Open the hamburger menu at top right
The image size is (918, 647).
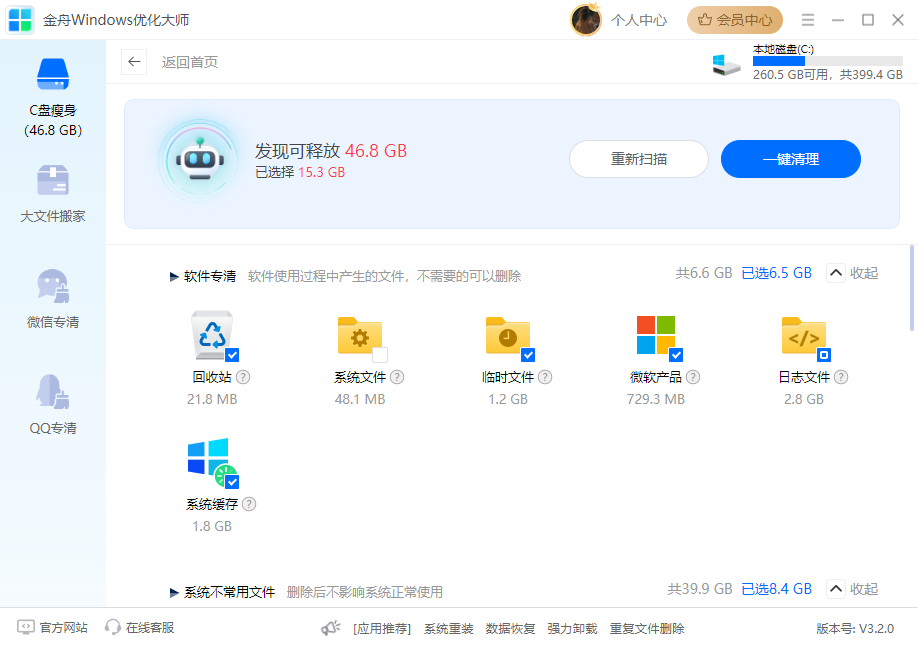click(807, 19)
